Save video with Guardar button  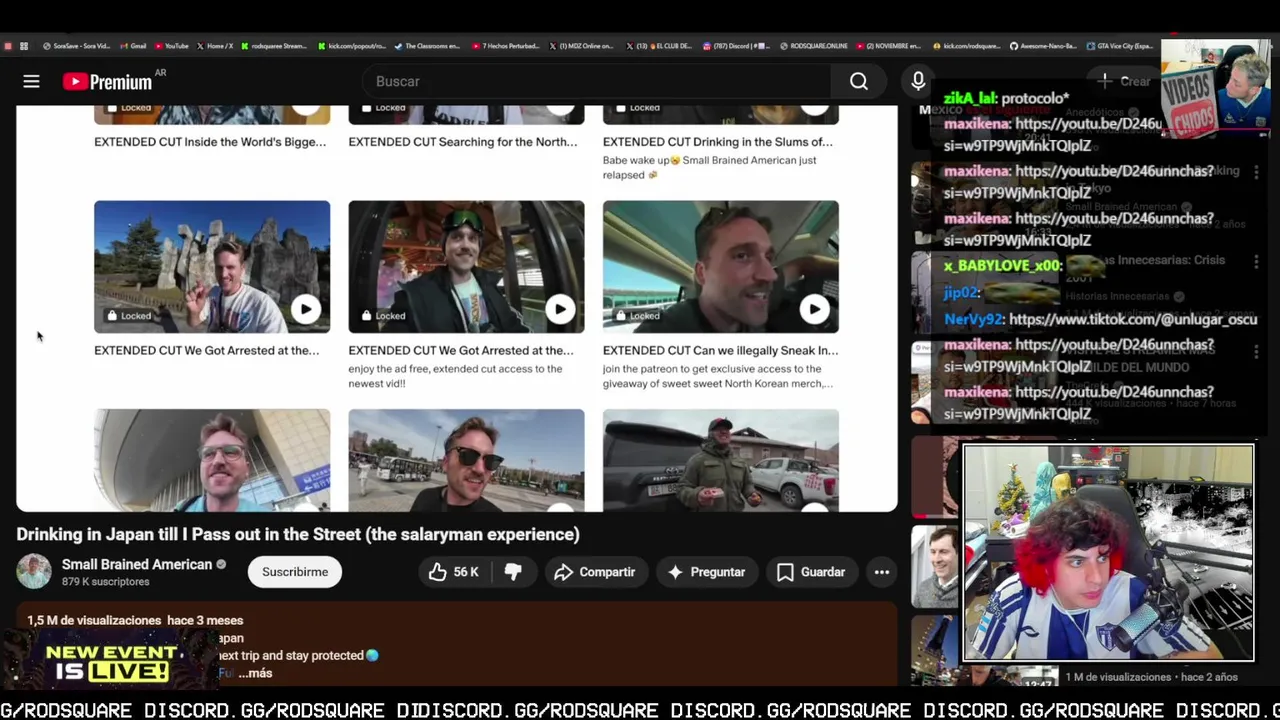pos(811,572)
